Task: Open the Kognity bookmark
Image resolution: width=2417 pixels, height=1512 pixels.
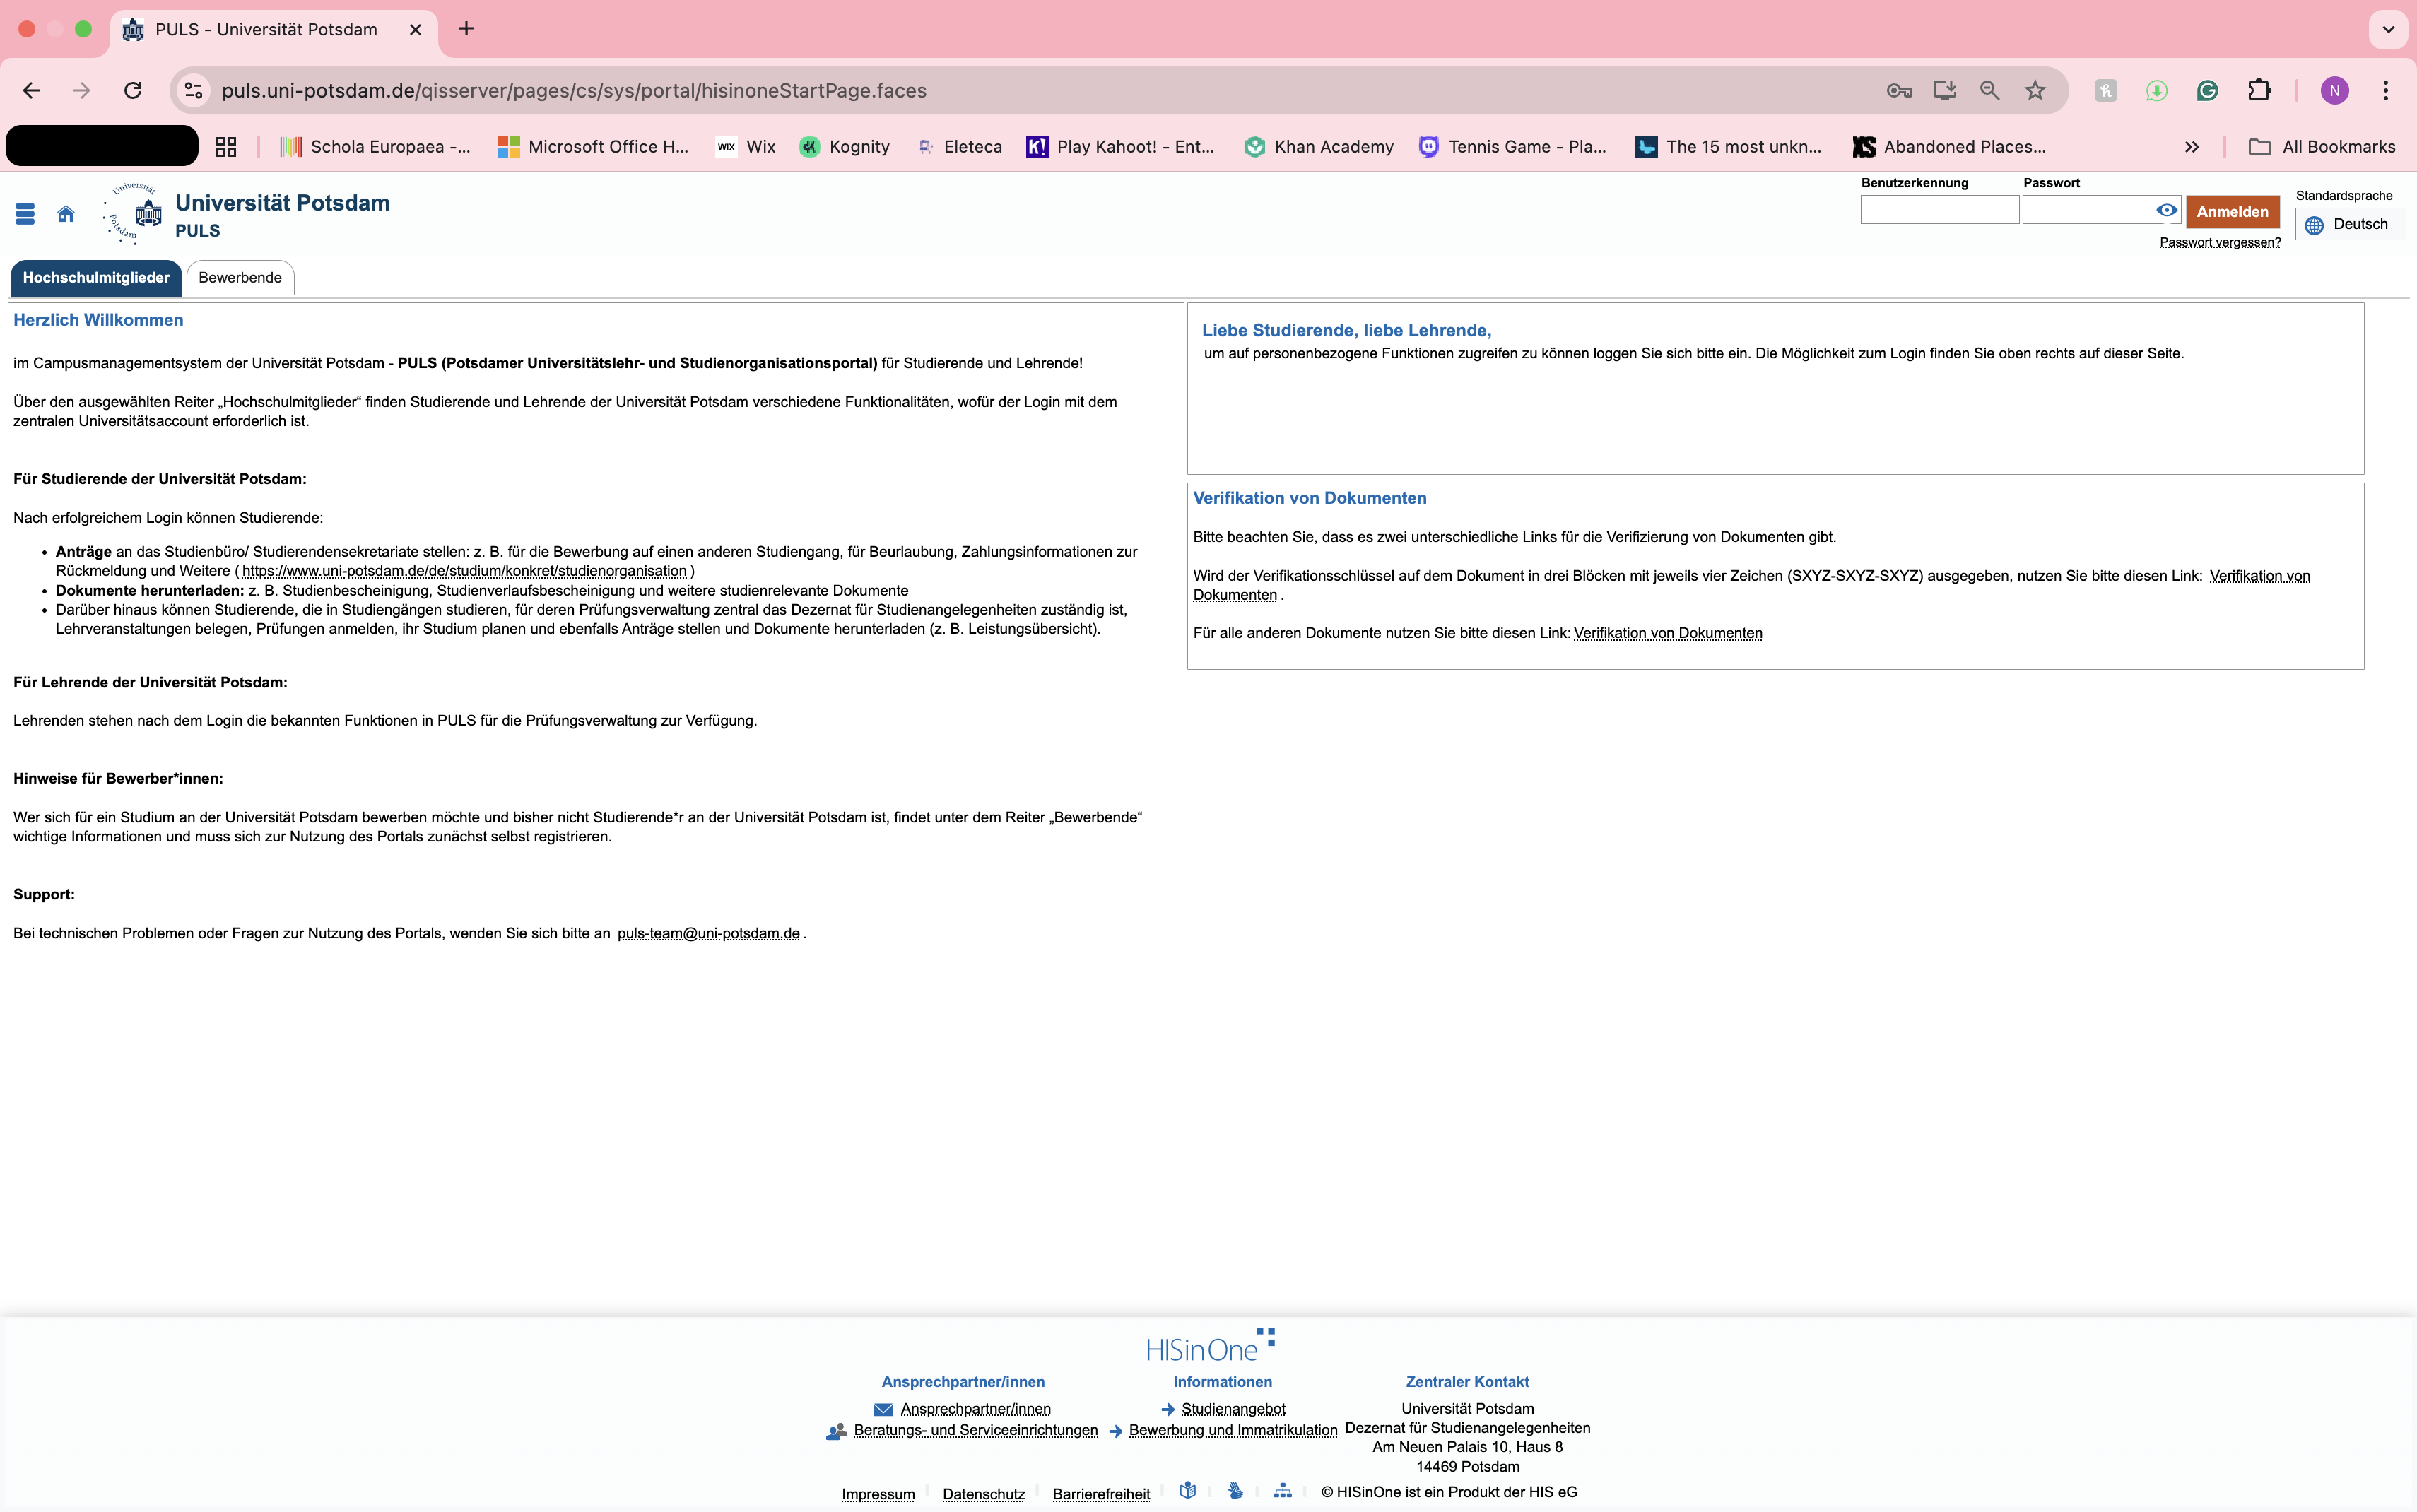Action: tap(845, 147)
